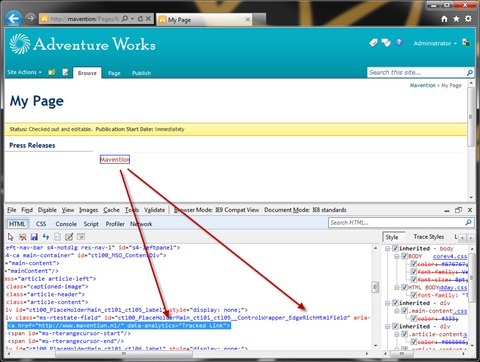
Task: Activate the select element by click arrow tool
Action: [10, 237]
